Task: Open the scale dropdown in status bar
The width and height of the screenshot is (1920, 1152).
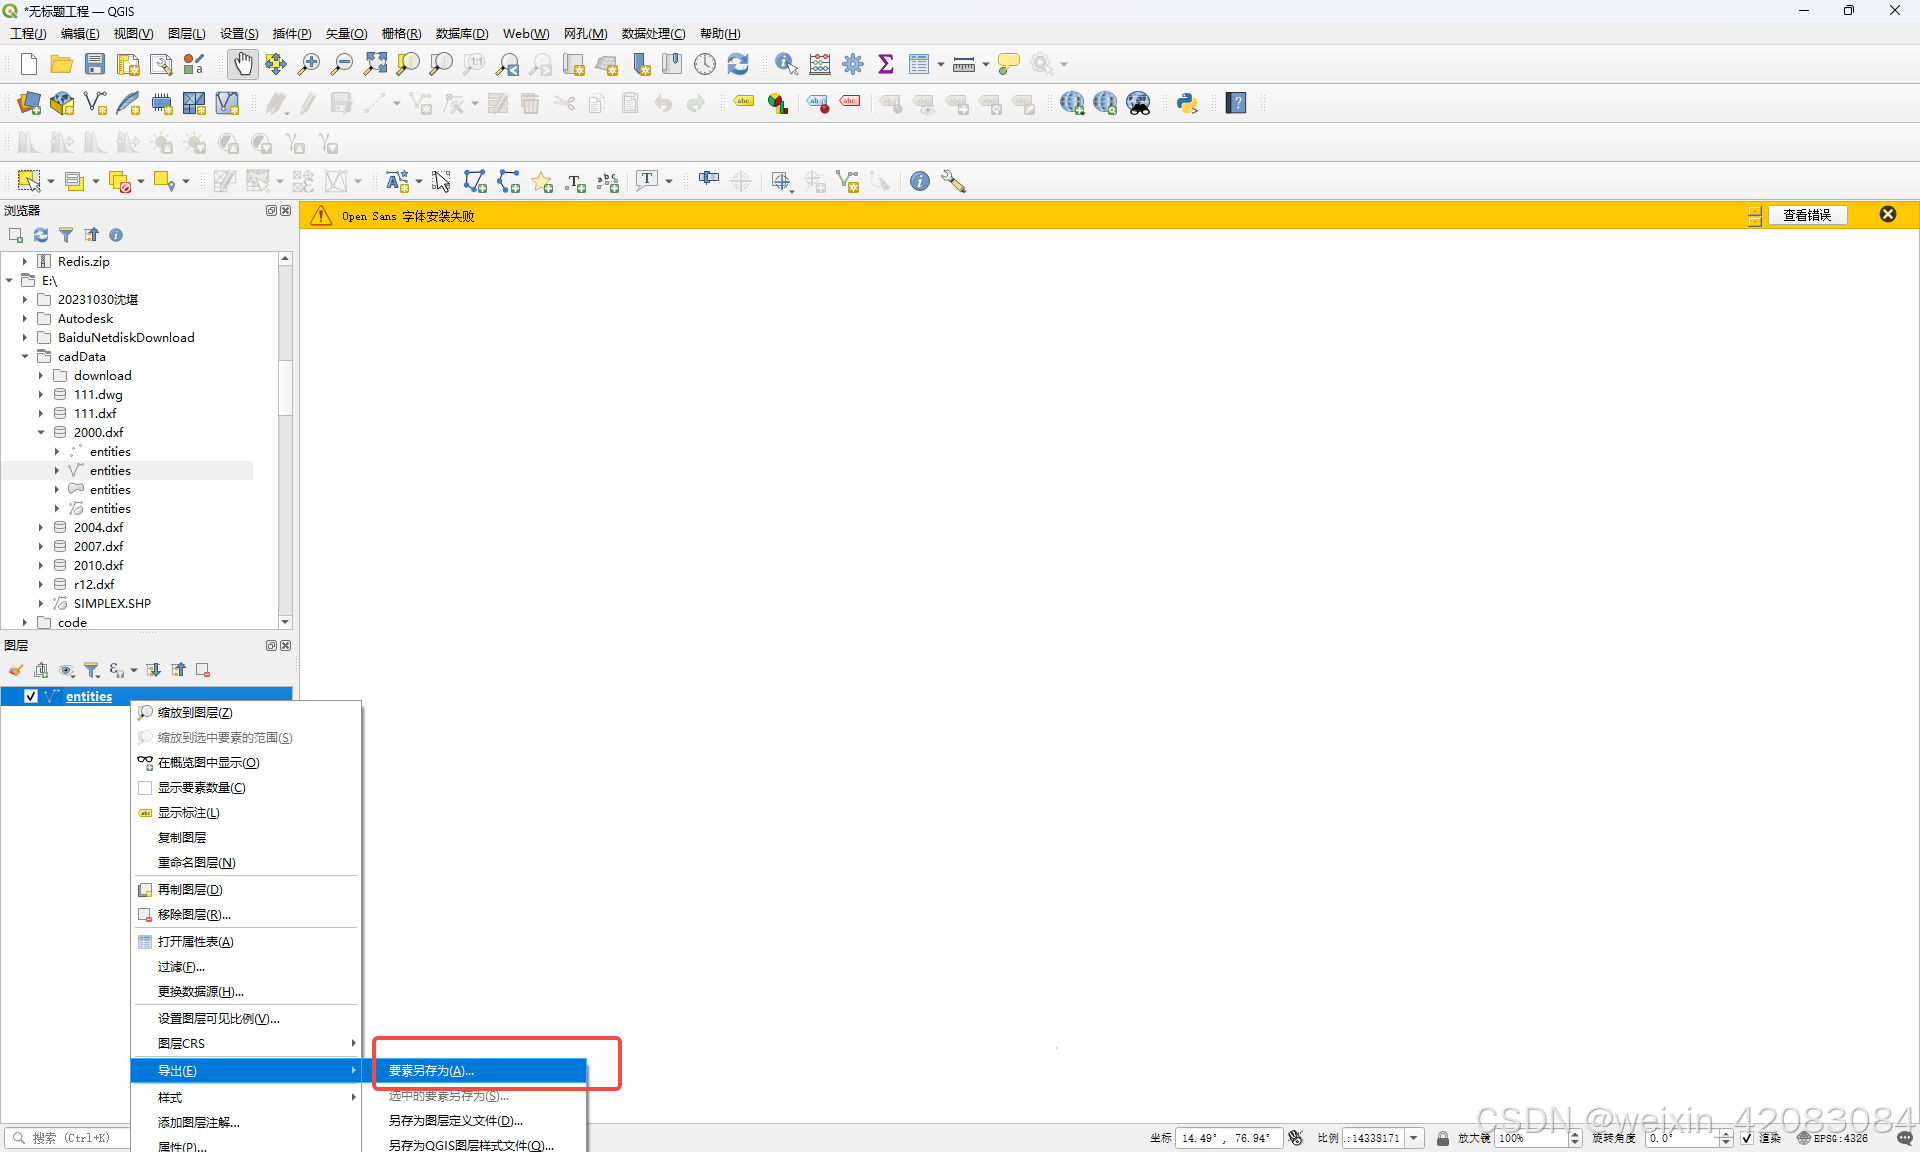Action: pyautogui.click(x=1414, y=1138)
